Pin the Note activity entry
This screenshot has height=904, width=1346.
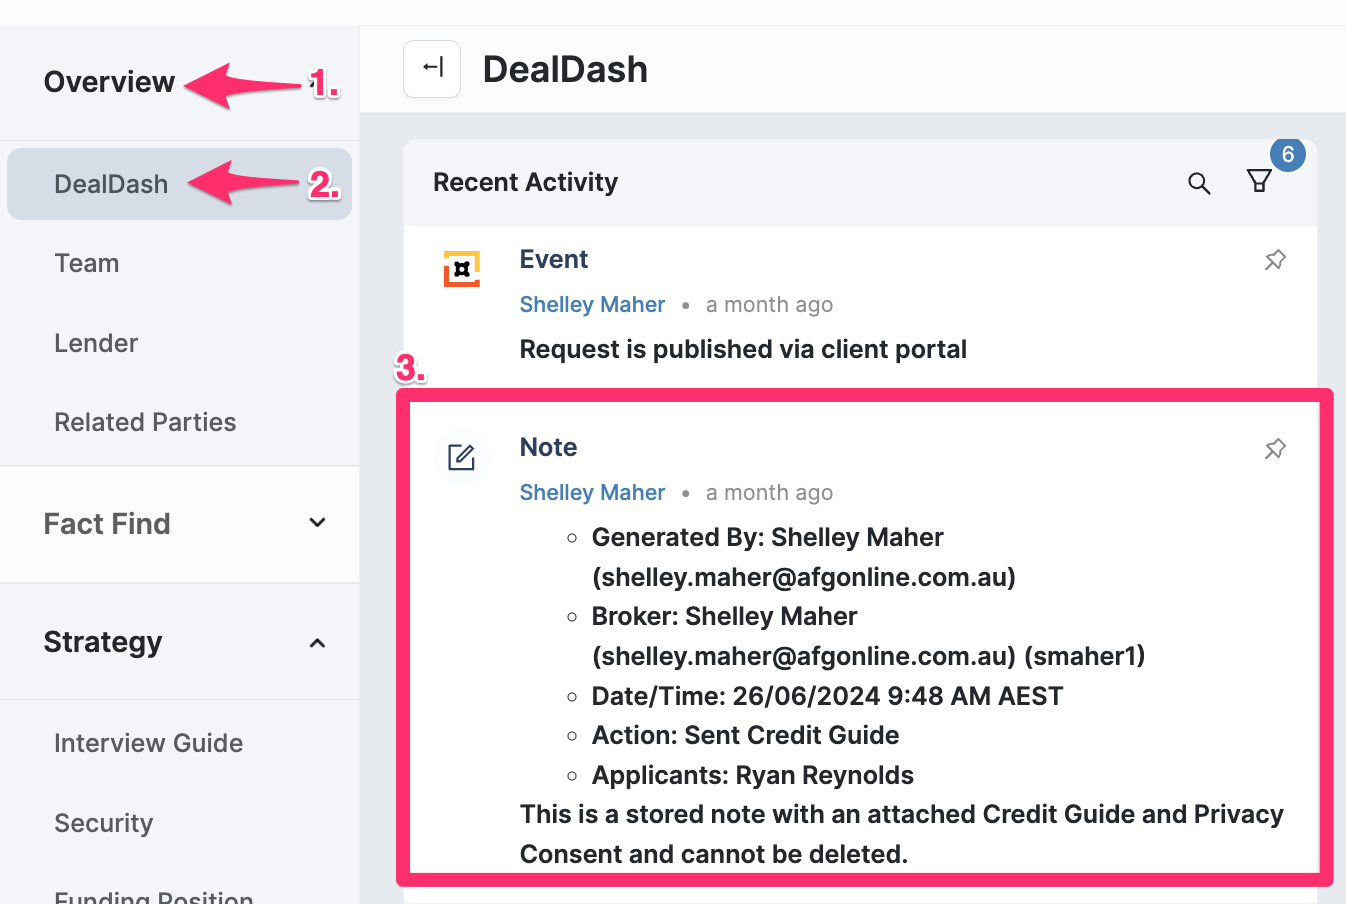point(1275,449)
